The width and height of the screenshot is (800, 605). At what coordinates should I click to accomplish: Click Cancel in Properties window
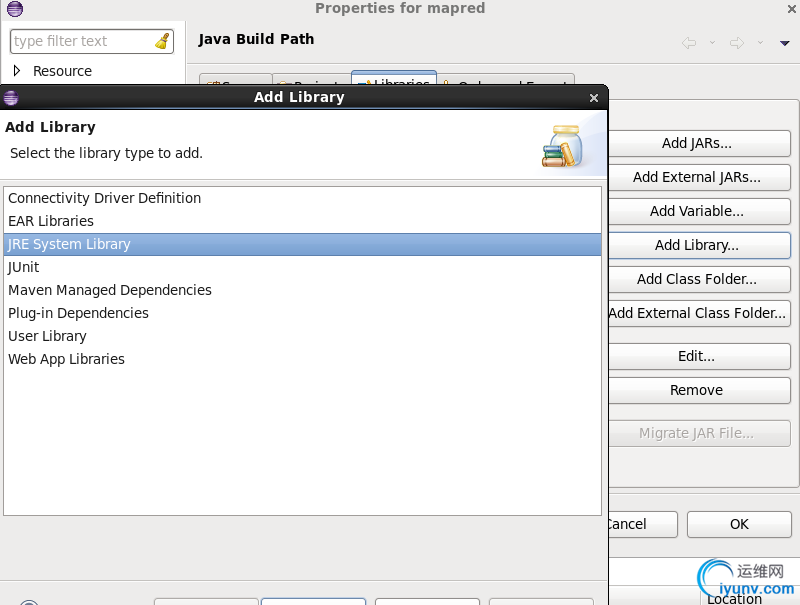pyautogui.click(x=642, y=524)
